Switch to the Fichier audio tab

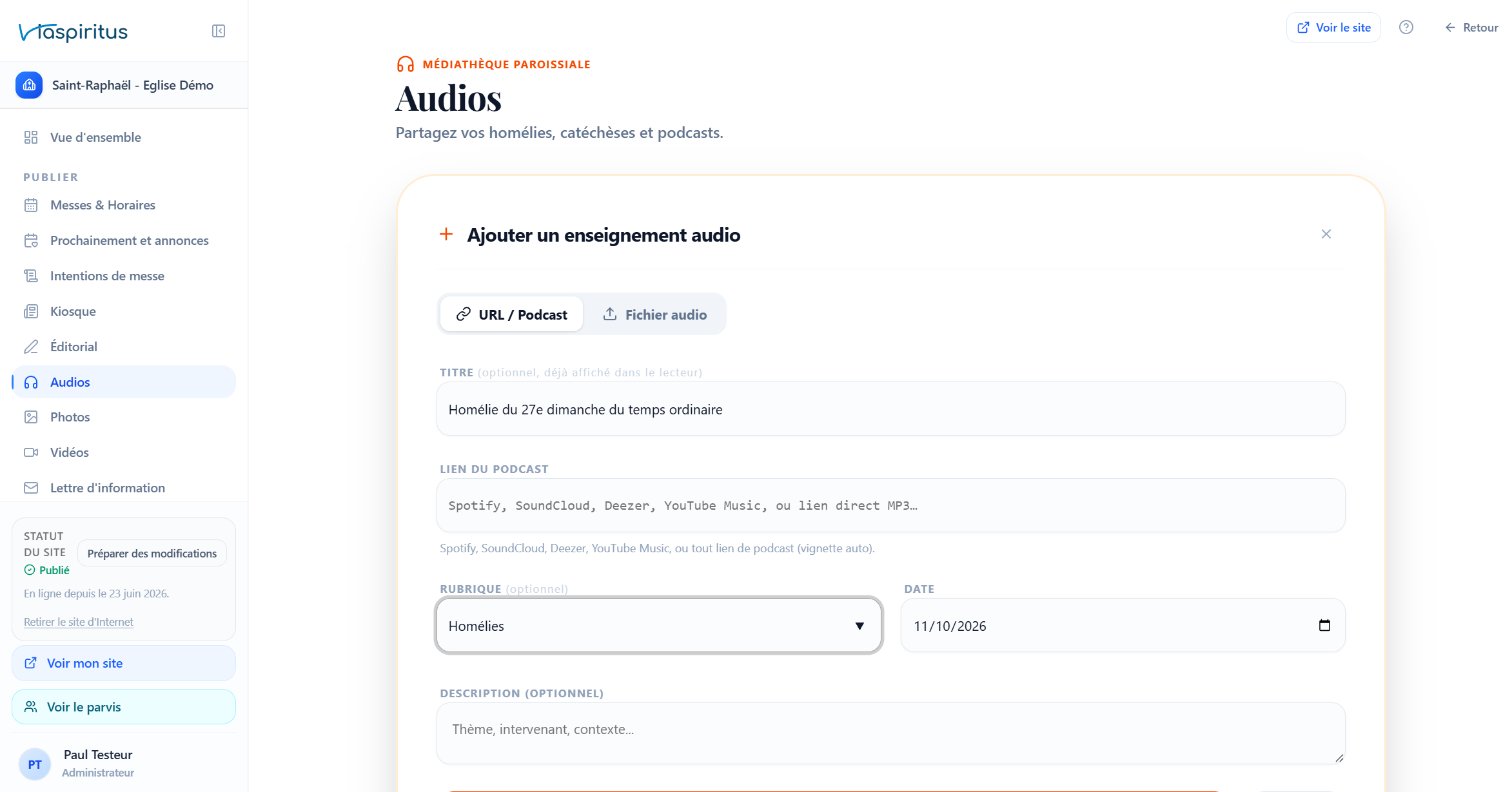click(x=655, y=314)
